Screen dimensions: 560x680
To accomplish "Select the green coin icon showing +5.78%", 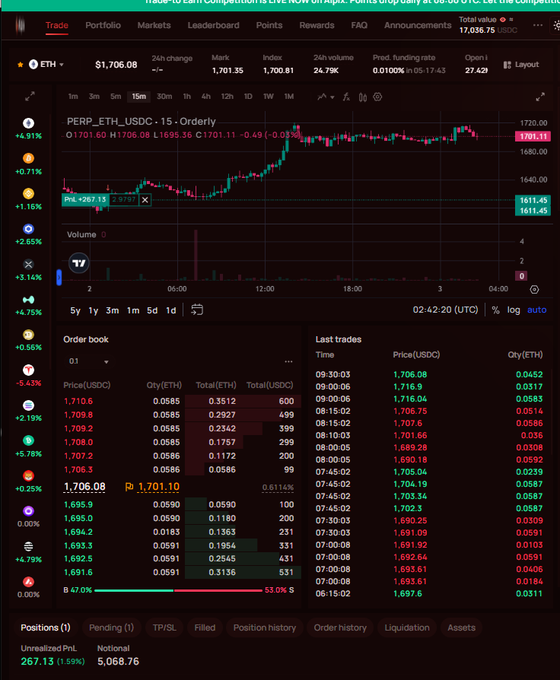I will tap(29, 441).
